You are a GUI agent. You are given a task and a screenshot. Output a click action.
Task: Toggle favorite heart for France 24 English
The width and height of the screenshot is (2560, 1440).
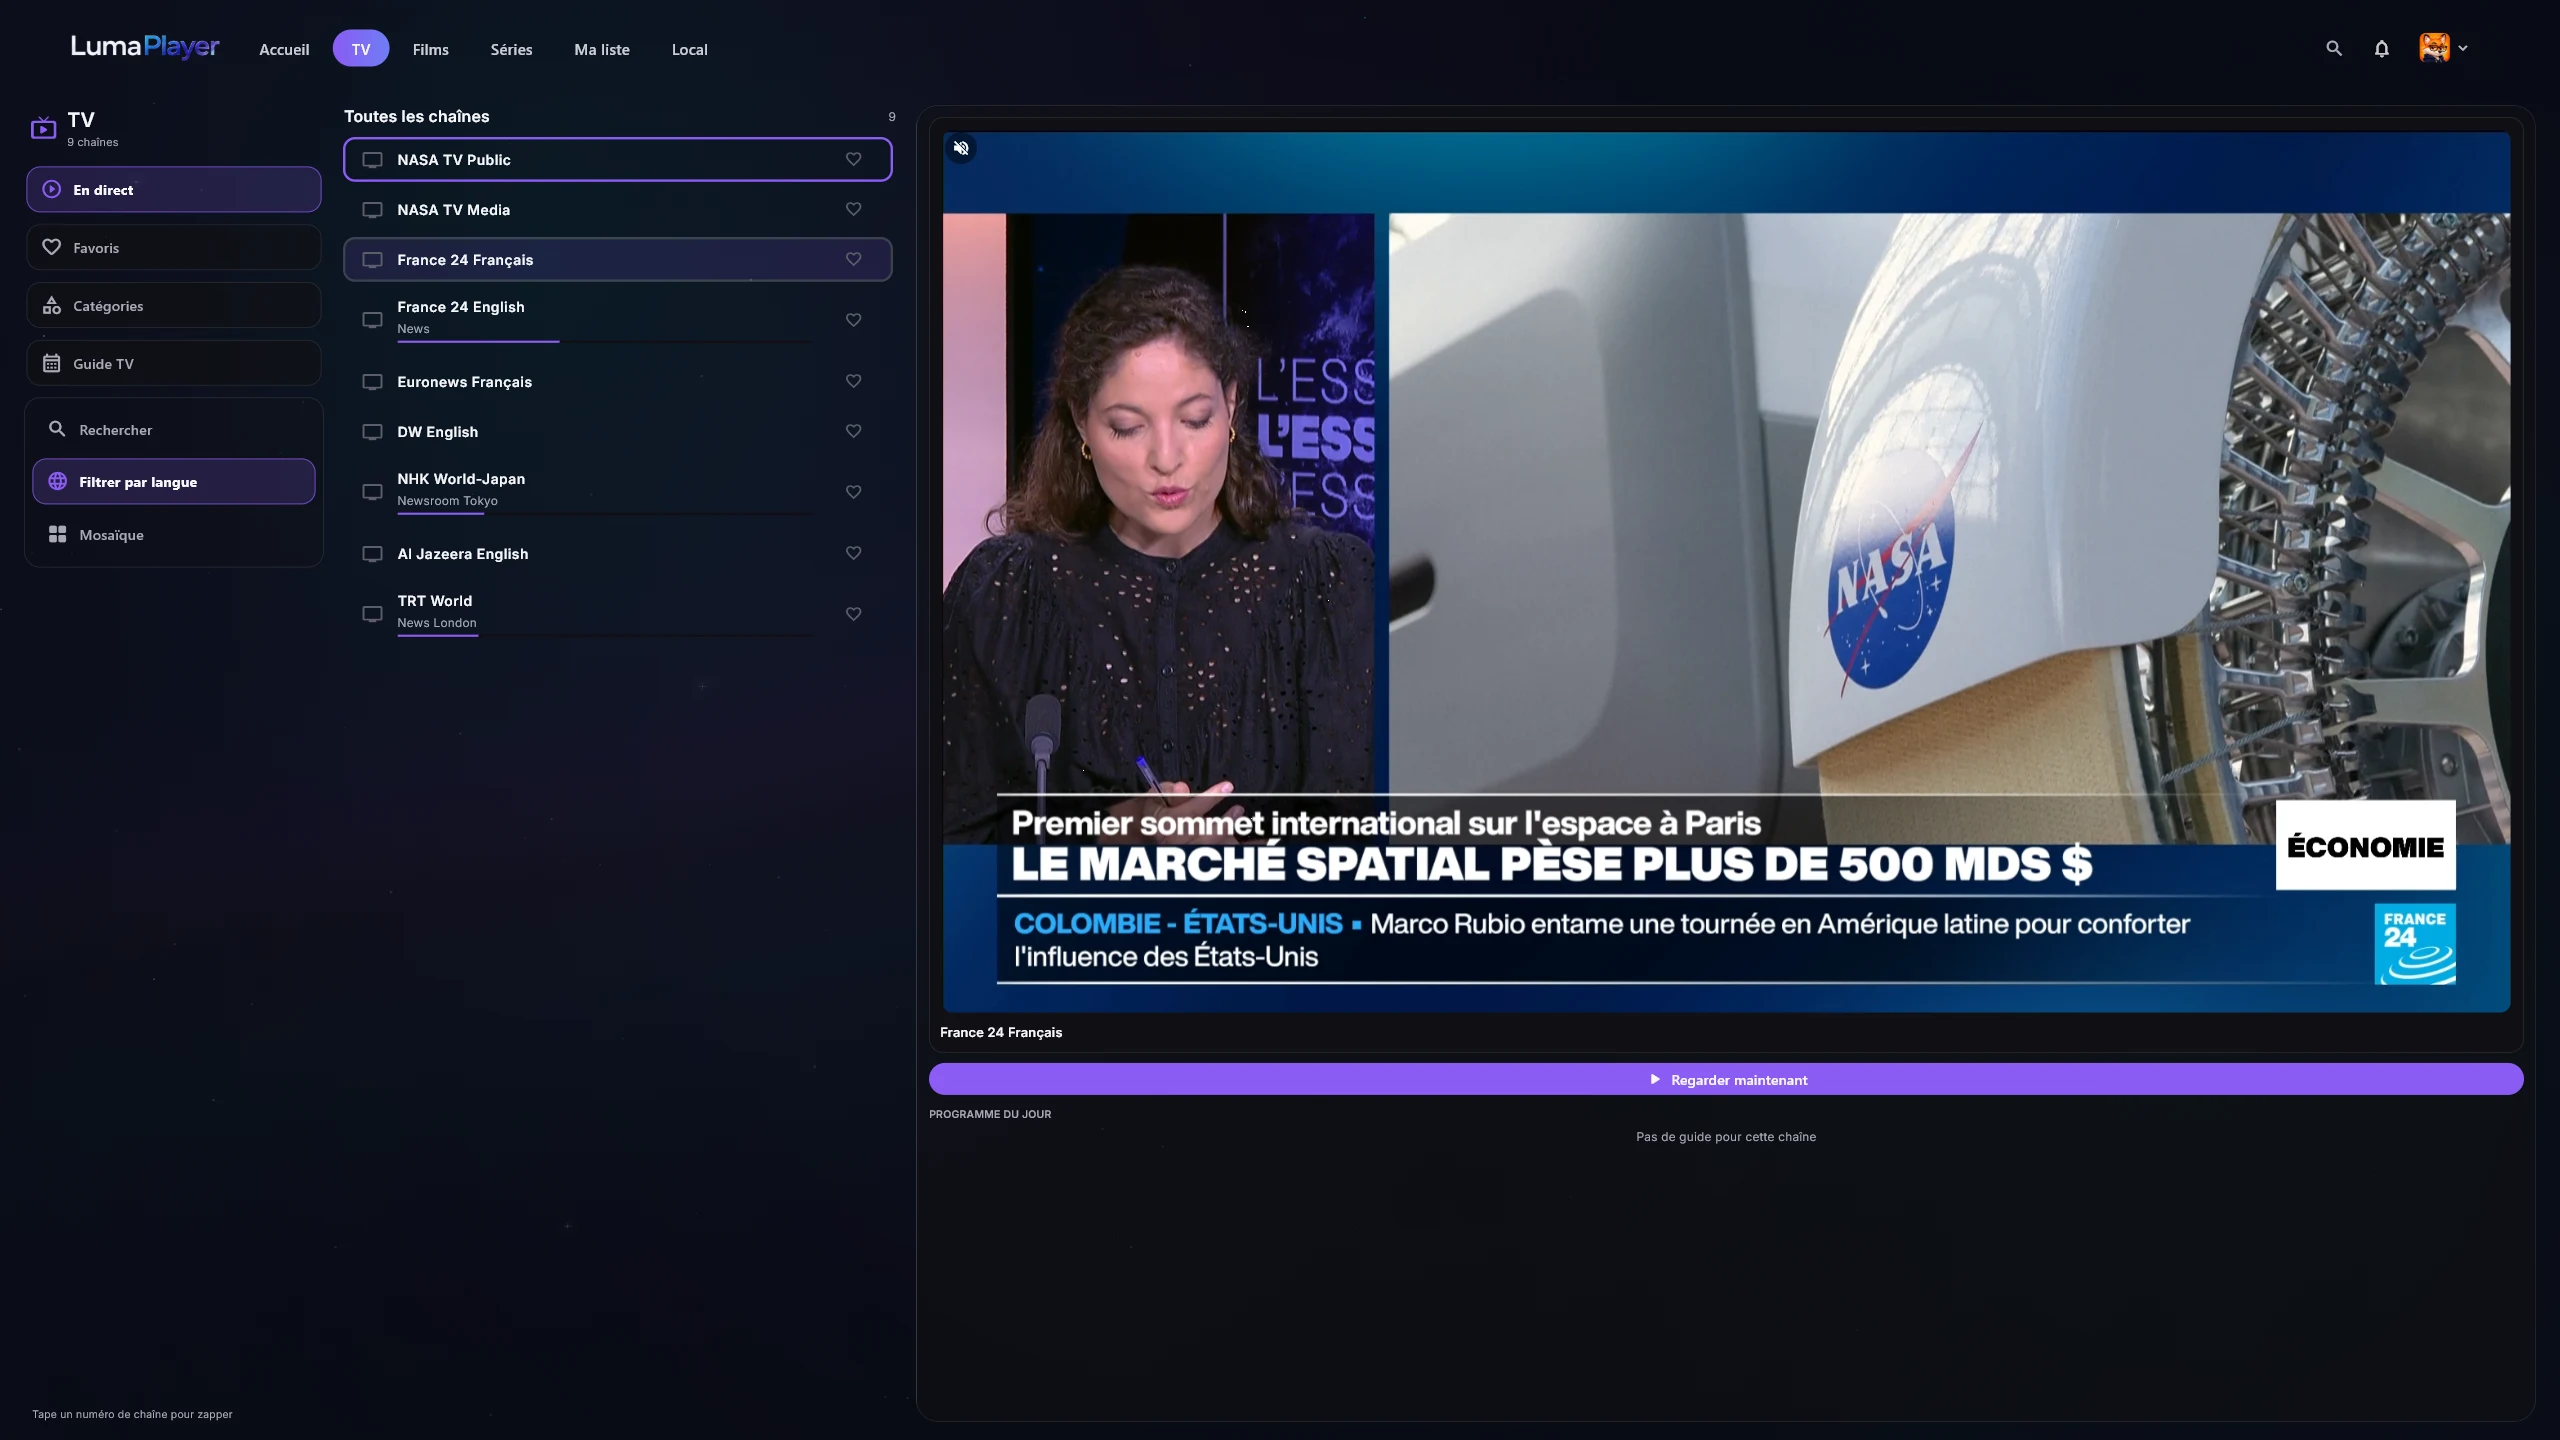tap(853, 320)
